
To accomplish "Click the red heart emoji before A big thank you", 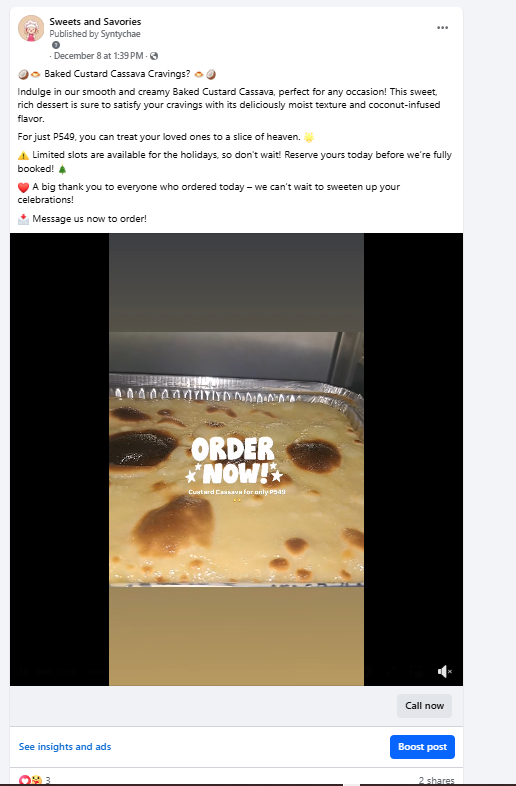I will pyautogui.click(x=24, y=187).
